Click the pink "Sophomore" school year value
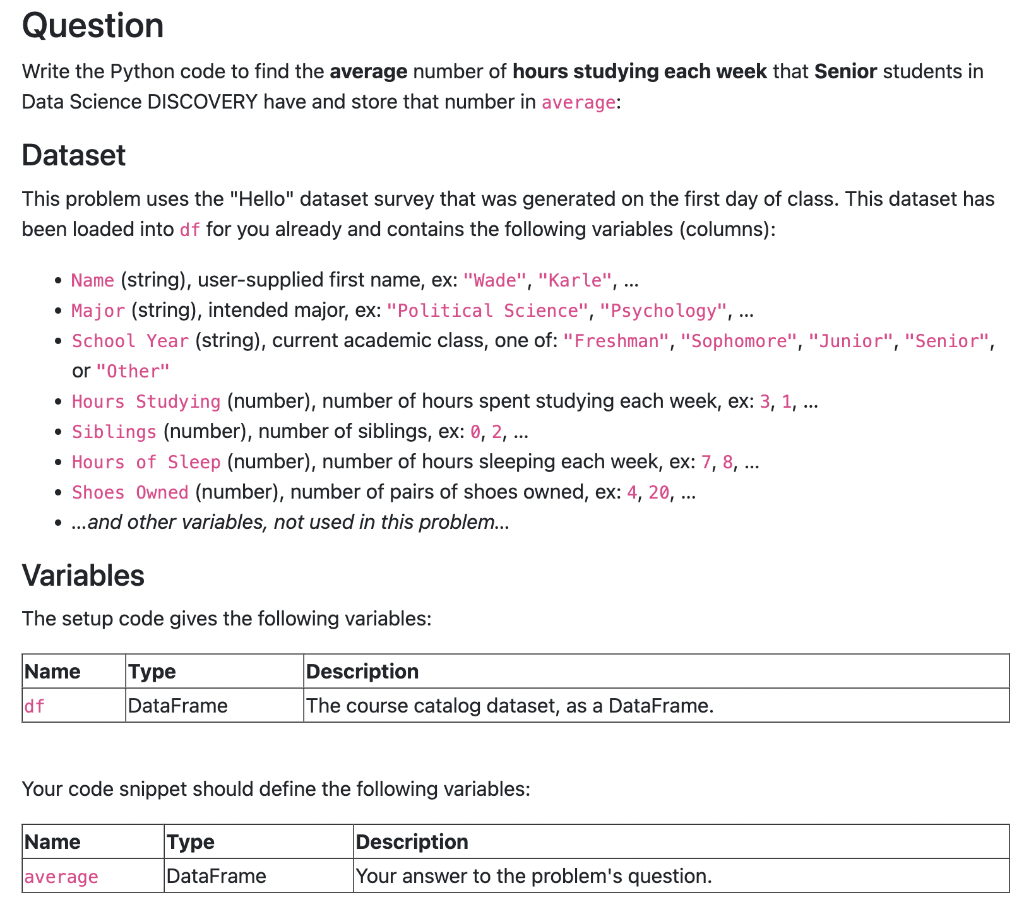The width and height of the screenshot is (1024, 924). point(739,341)
